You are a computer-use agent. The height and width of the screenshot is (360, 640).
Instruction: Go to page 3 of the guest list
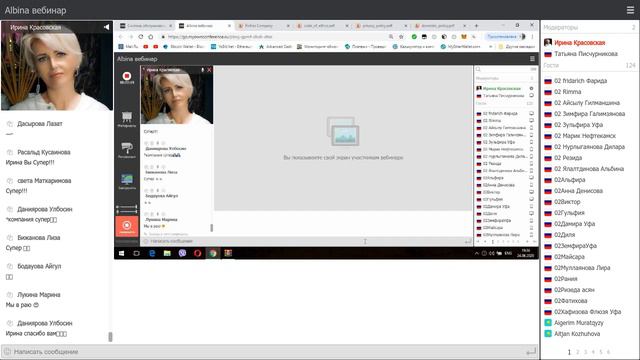coord(585,352)
